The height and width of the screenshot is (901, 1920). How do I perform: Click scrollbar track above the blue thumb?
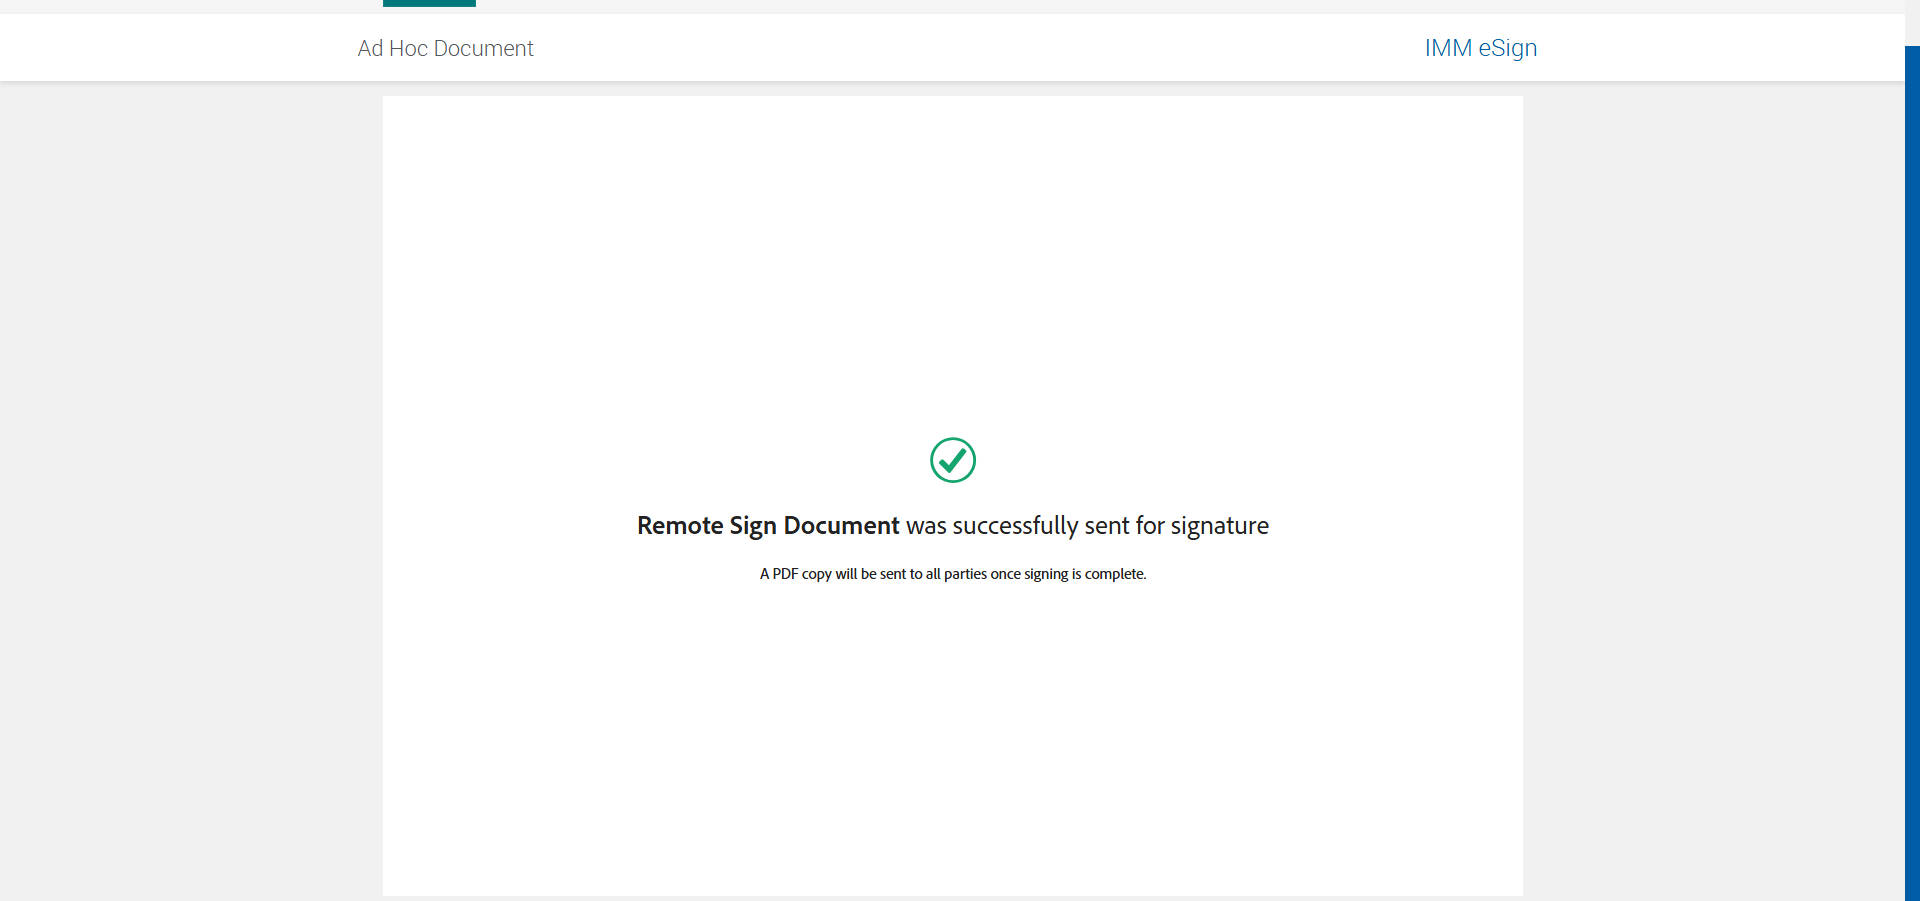click(x=1912, y=22)
